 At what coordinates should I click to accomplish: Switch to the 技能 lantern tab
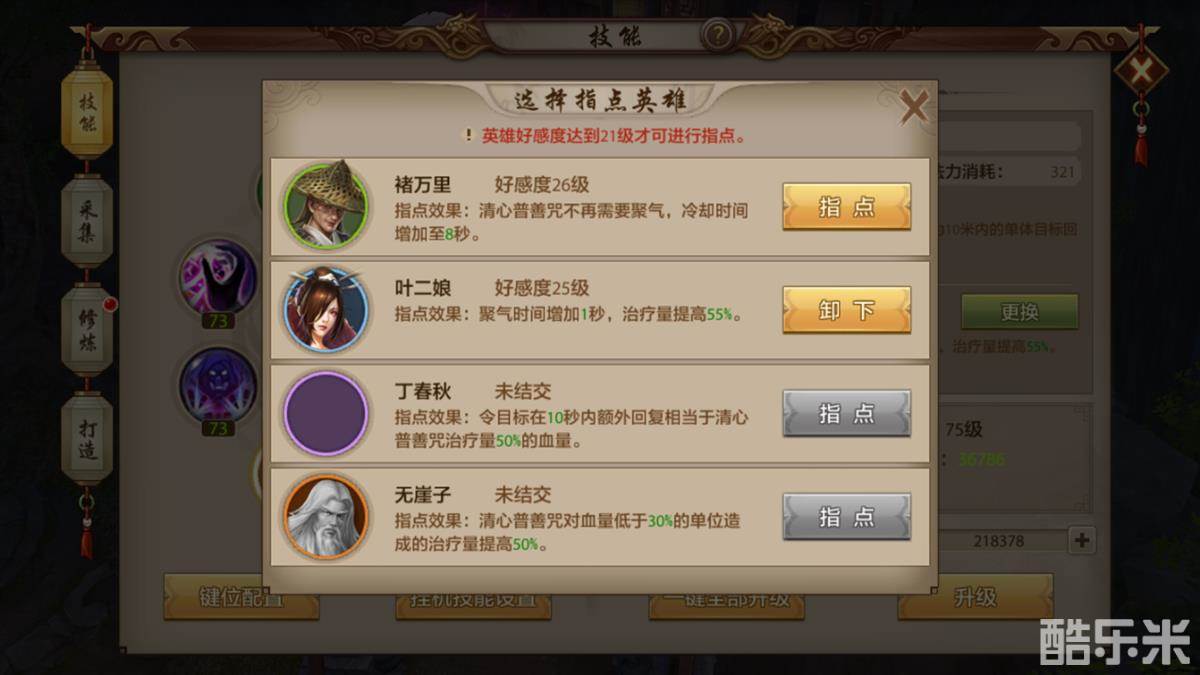click(x=87, y=111)
